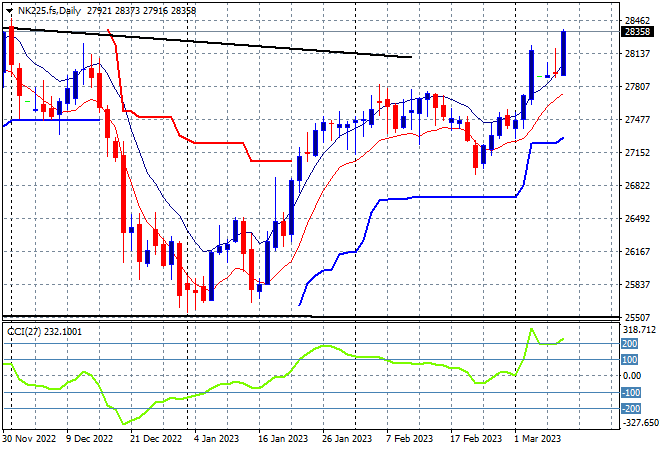Click the -100 level marker on CCI scale

pos(631,393)
